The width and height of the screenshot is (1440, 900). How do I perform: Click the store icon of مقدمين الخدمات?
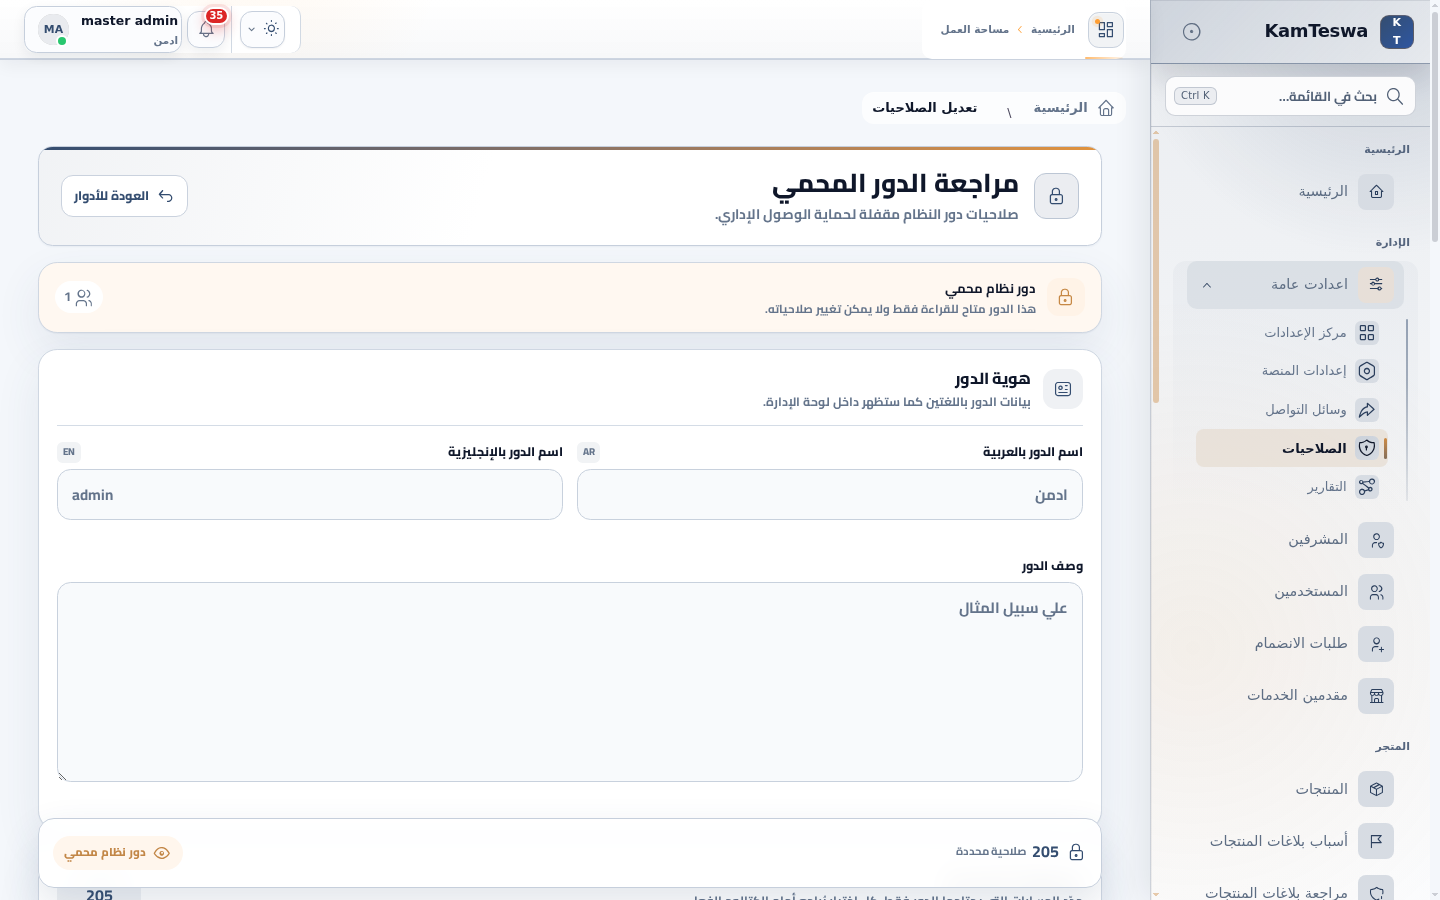coord(1376,696)
